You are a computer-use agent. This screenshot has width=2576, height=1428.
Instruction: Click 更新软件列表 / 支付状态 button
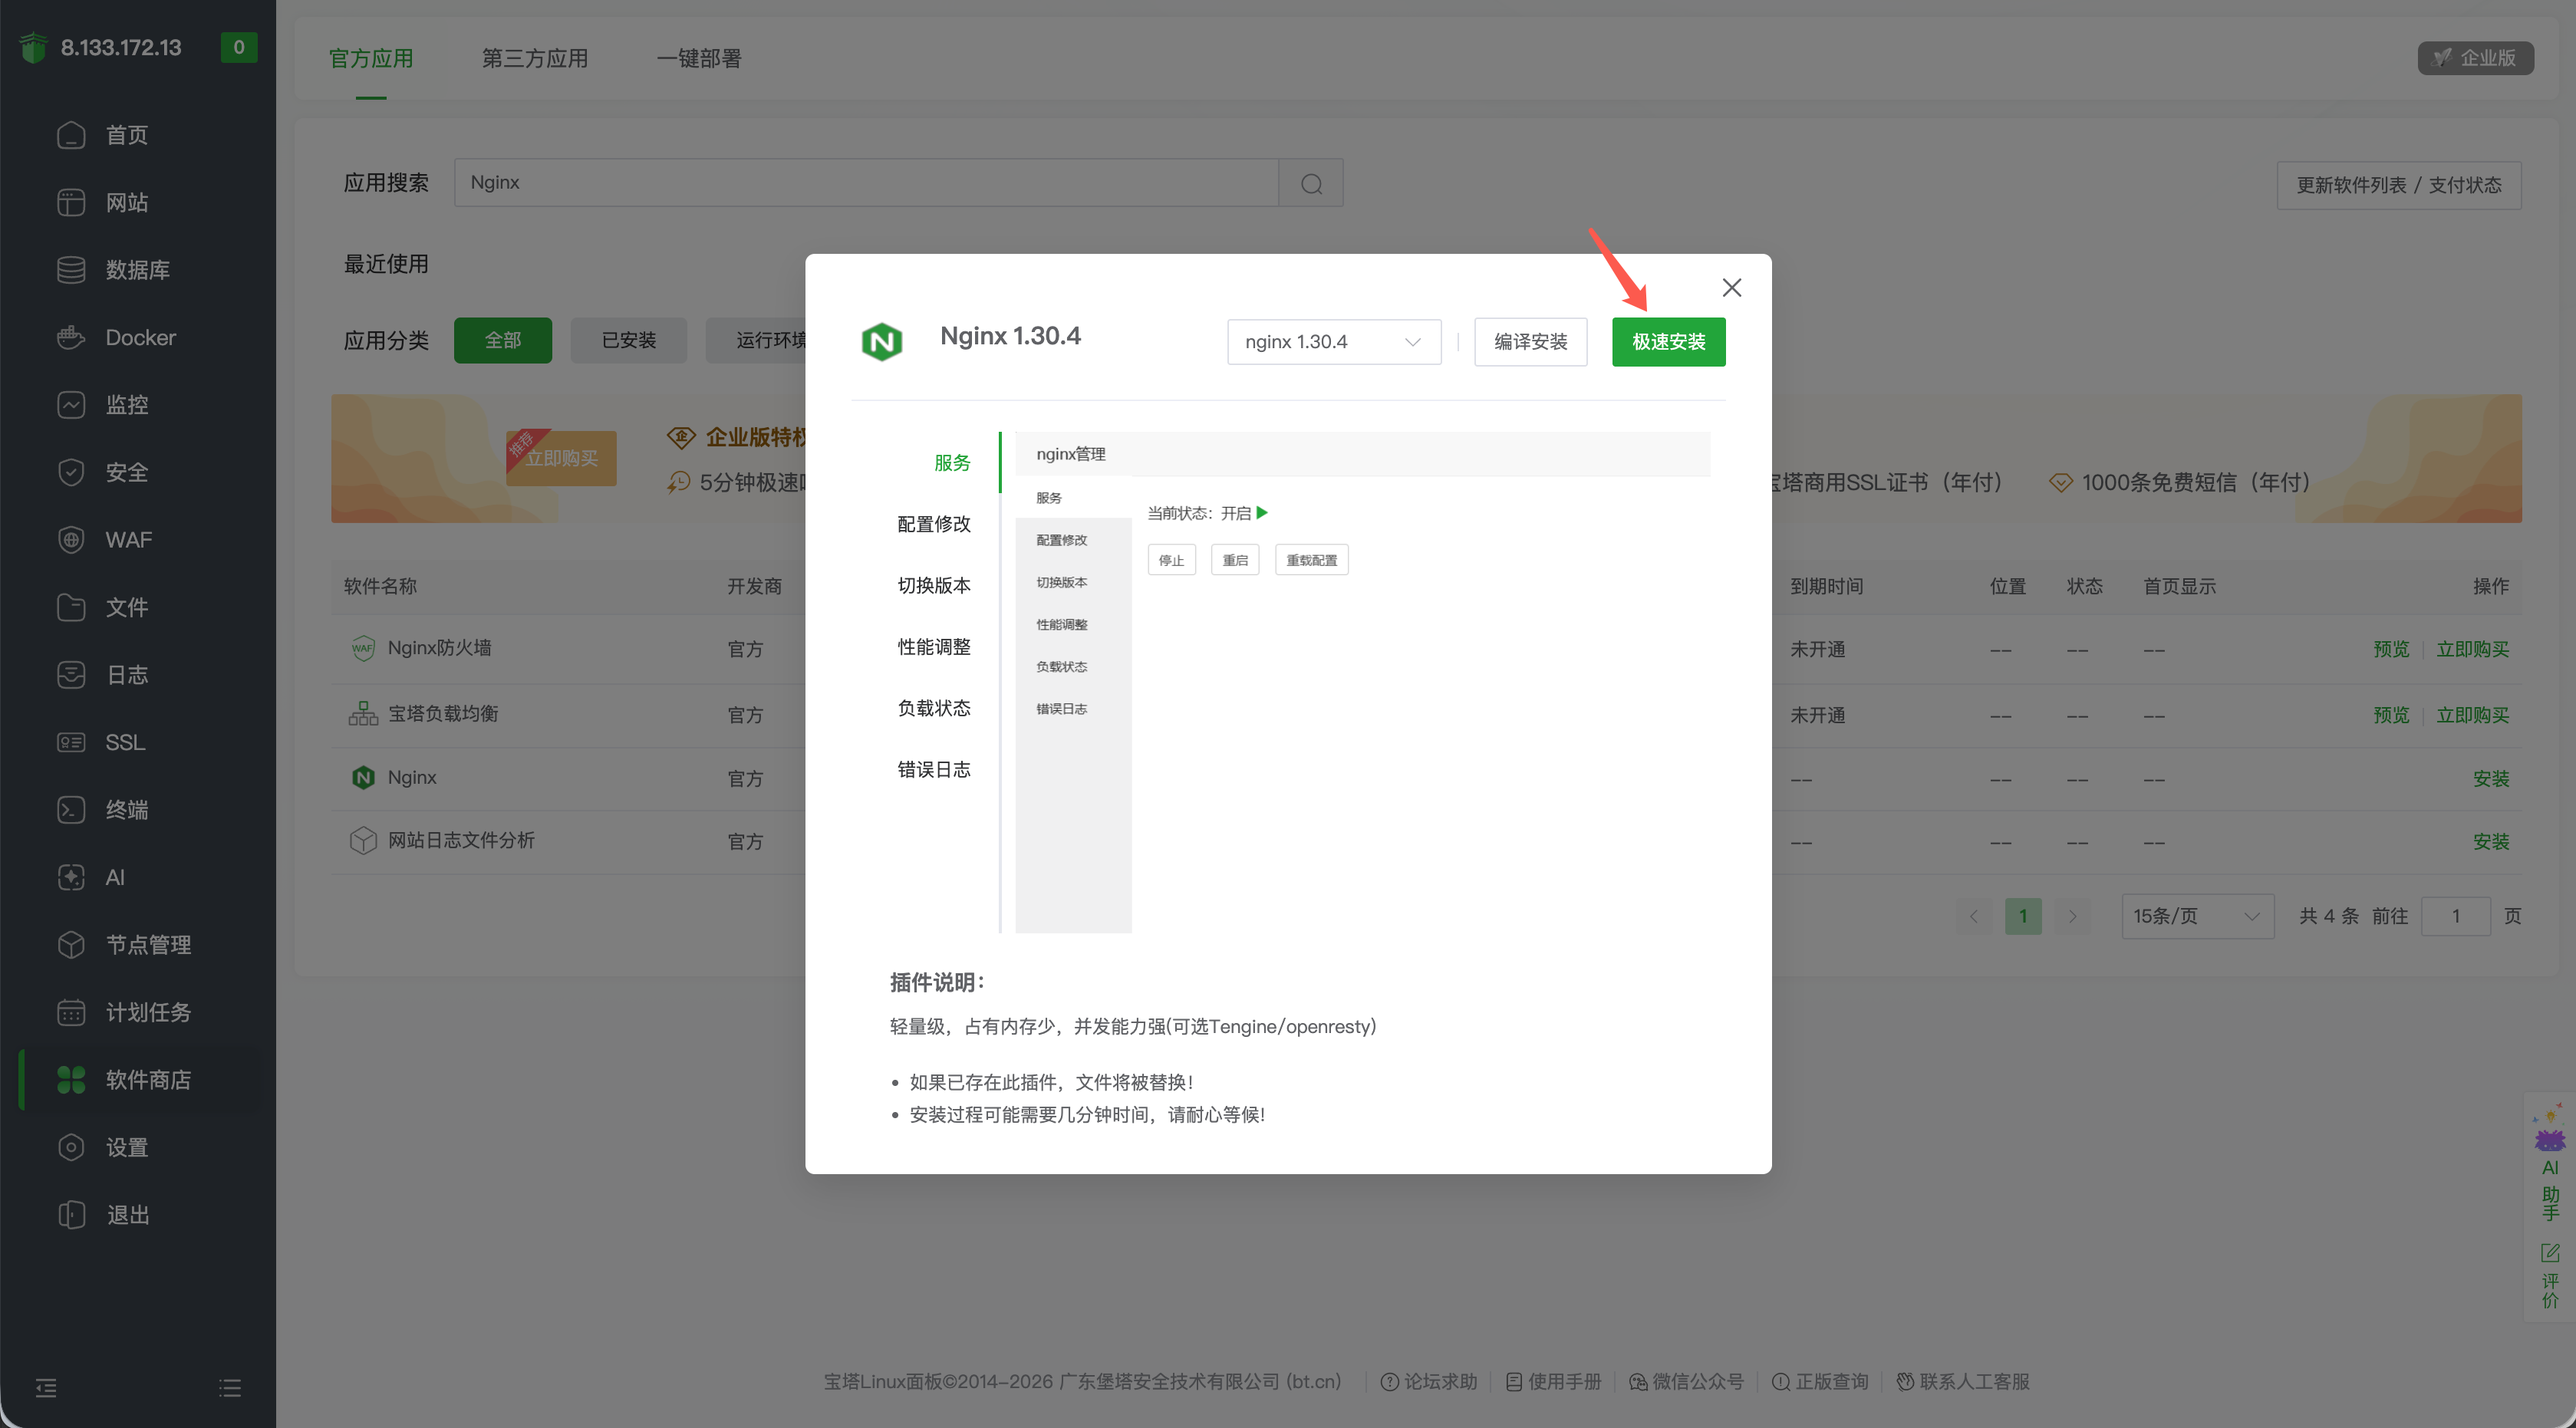(2398, 185)
